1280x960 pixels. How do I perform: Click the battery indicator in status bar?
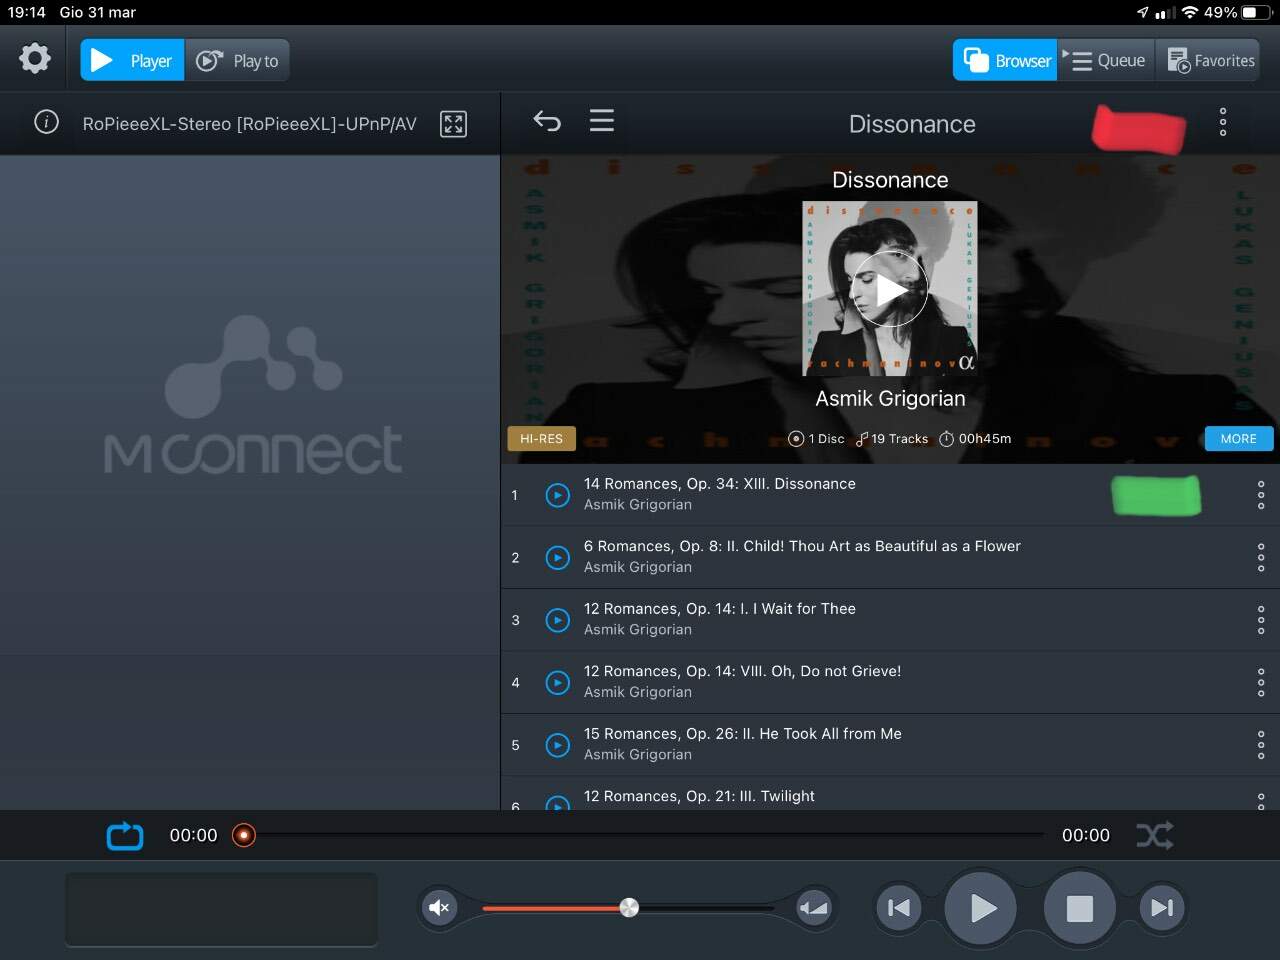[x=1256, y=12]
